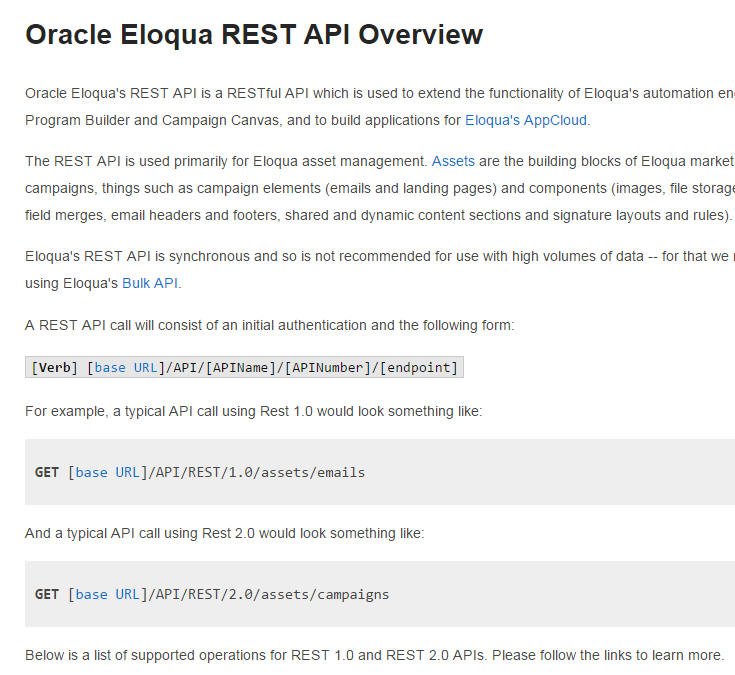Viewport: 735px width, 675px height.
Task: Open the Bulk API link
Action: coord(150,283)
